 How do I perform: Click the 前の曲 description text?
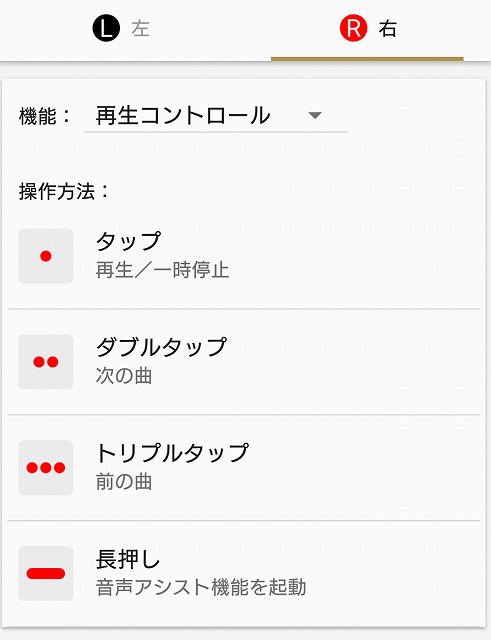(x=124, y=482)
